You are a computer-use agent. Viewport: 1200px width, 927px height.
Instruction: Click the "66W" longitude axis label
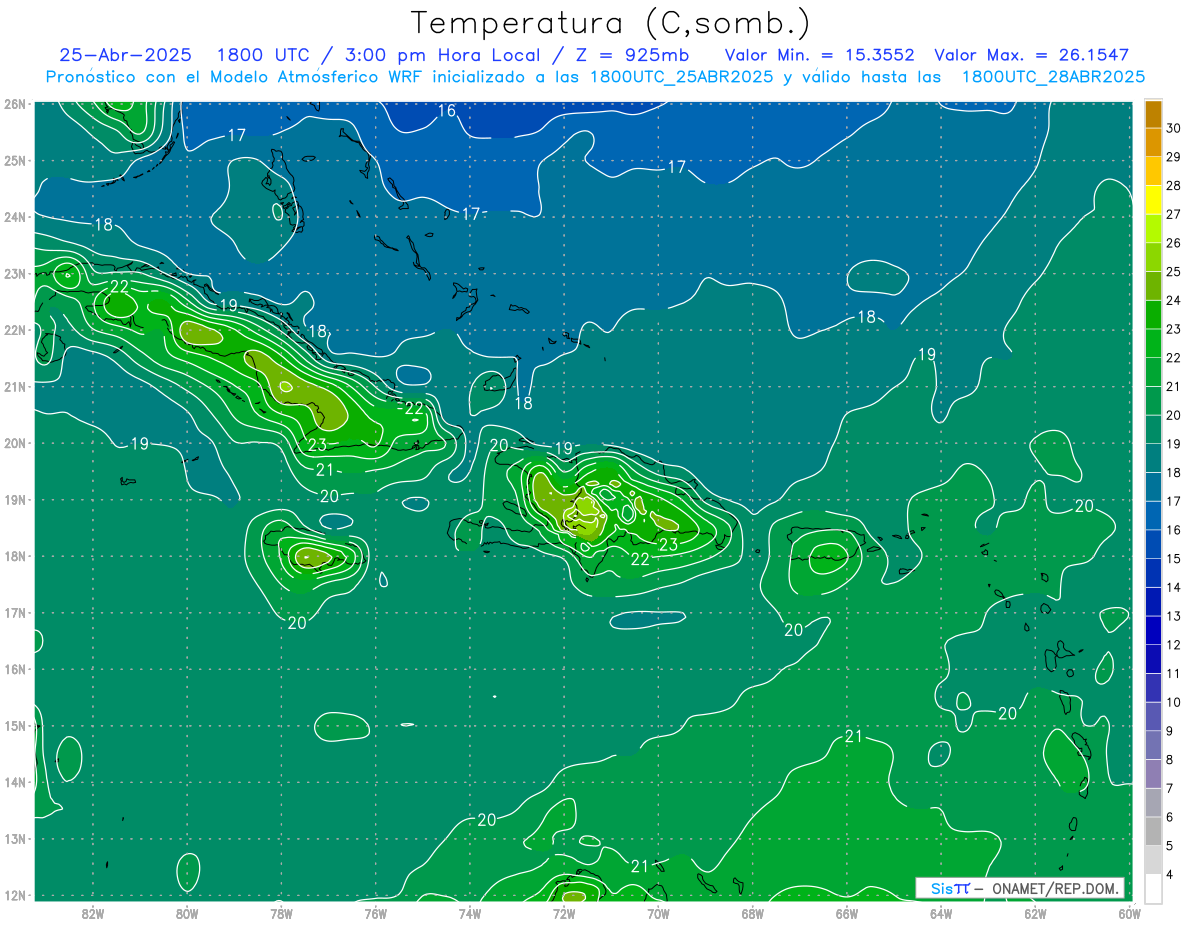pyautogui.click(x=846, y=913)
